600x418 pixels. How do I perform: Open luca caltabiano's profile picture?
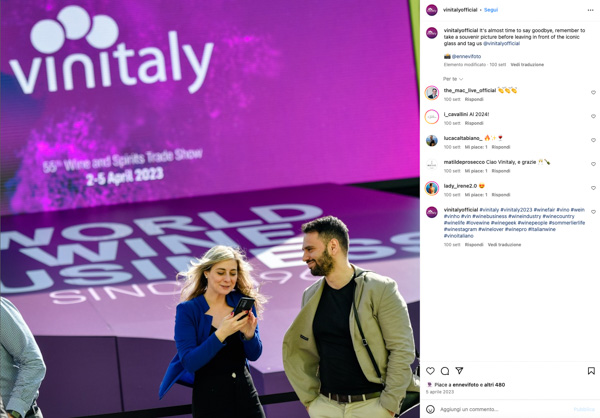point(432,140)
